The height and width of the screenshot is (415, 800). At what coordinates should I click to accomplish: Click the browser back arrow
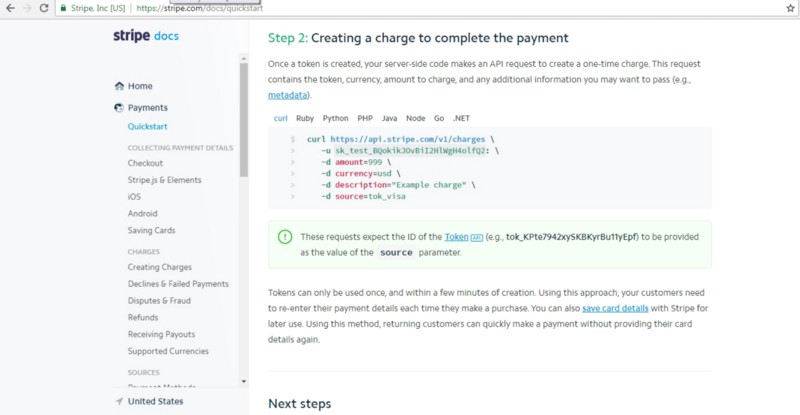point(9,7)
